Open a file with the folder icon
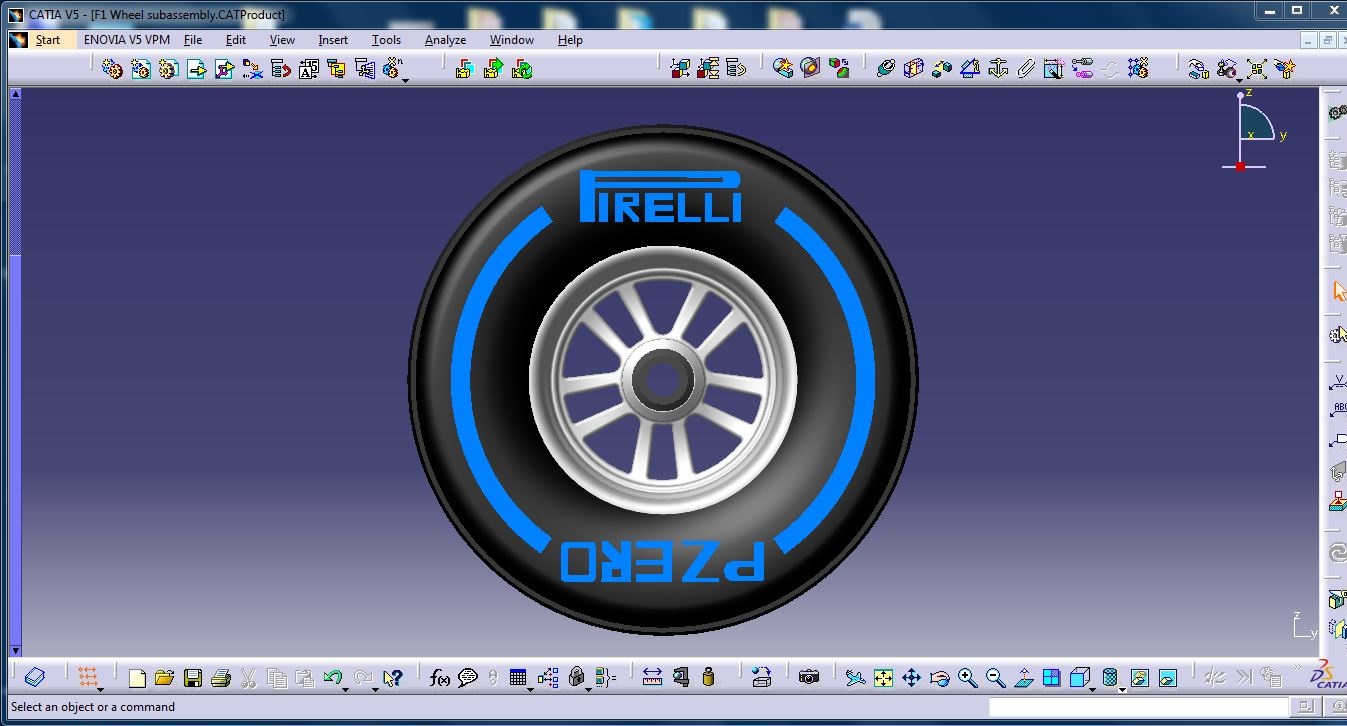This screenshot has height=726, width=1347. click(164, 678)
